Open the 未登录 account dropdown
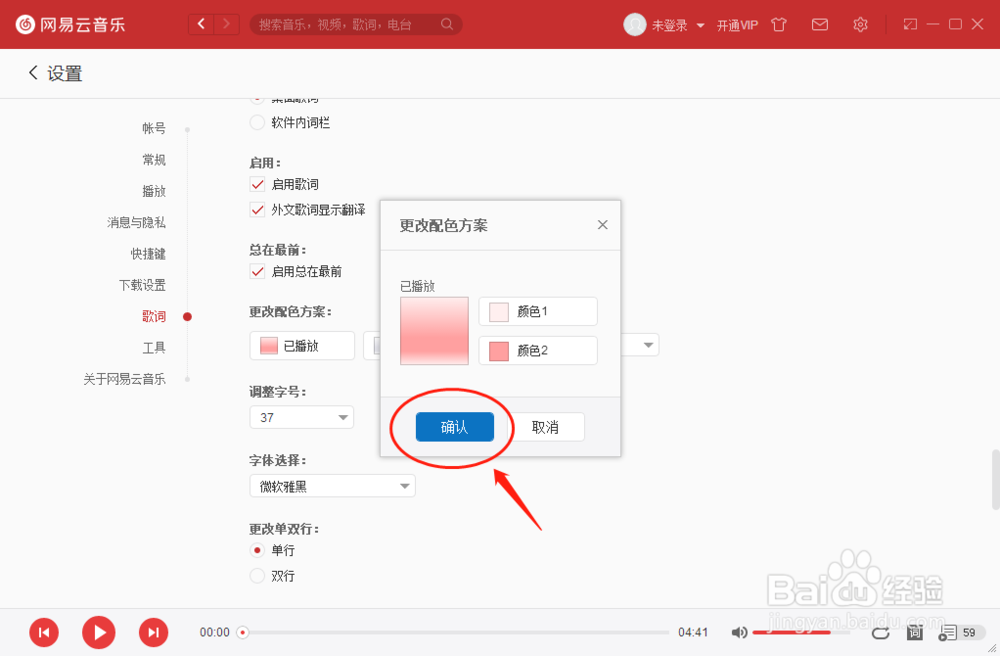This screenshot has height=656, width=1000. (x=677, y=25)
